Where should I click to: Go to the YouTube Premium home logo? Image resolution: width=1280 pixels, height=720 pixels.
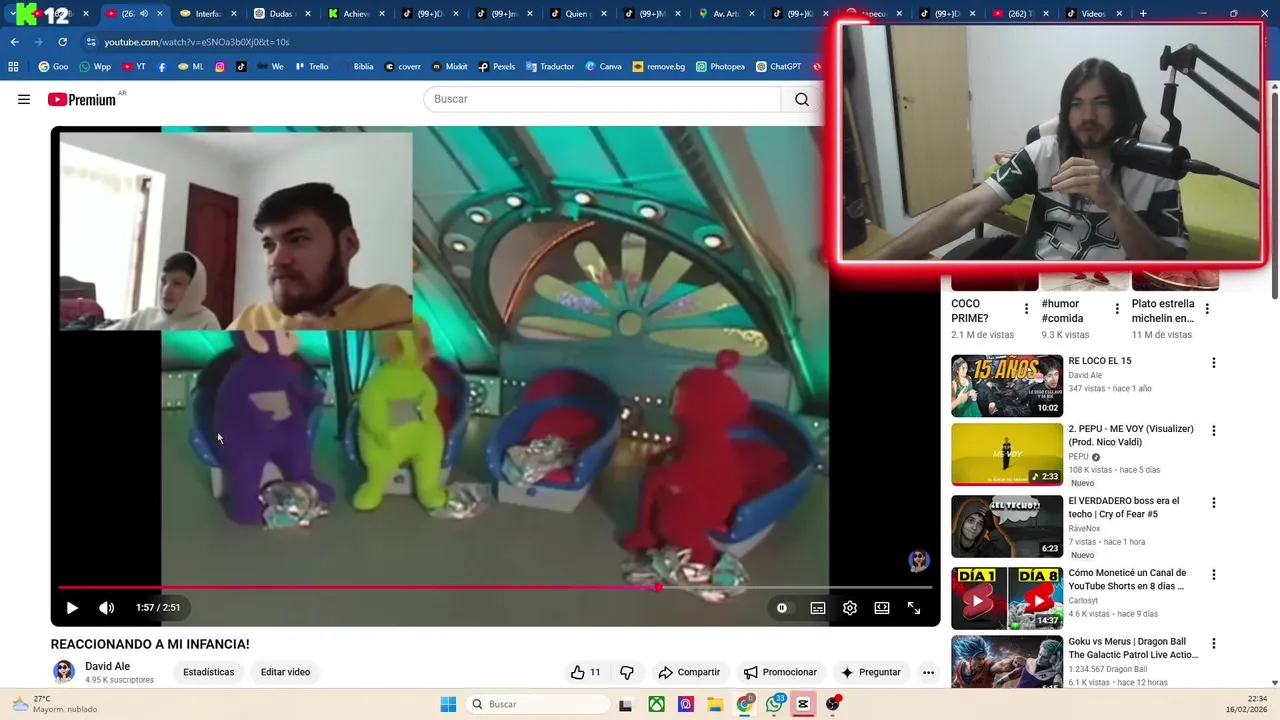(81, 99)
